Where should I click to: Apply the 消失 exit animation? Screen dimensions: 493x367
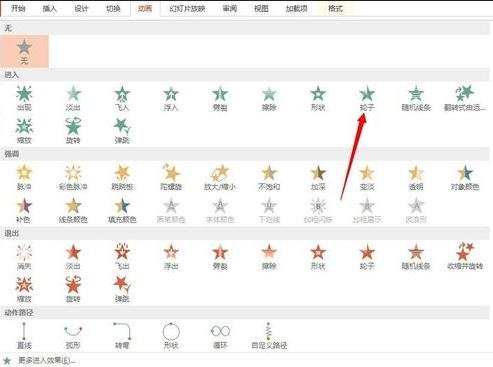[24, 257]
